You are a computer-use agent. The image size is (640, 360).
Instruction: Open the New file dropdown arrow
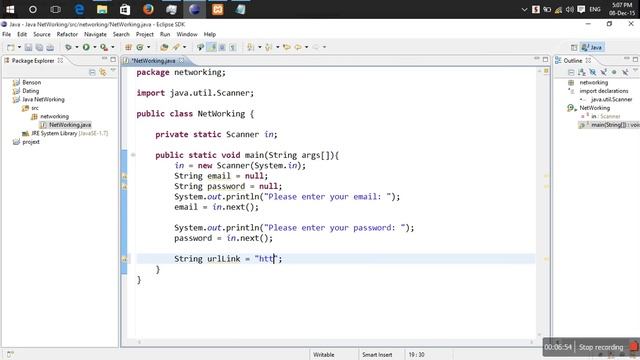[x=19, y=47]
